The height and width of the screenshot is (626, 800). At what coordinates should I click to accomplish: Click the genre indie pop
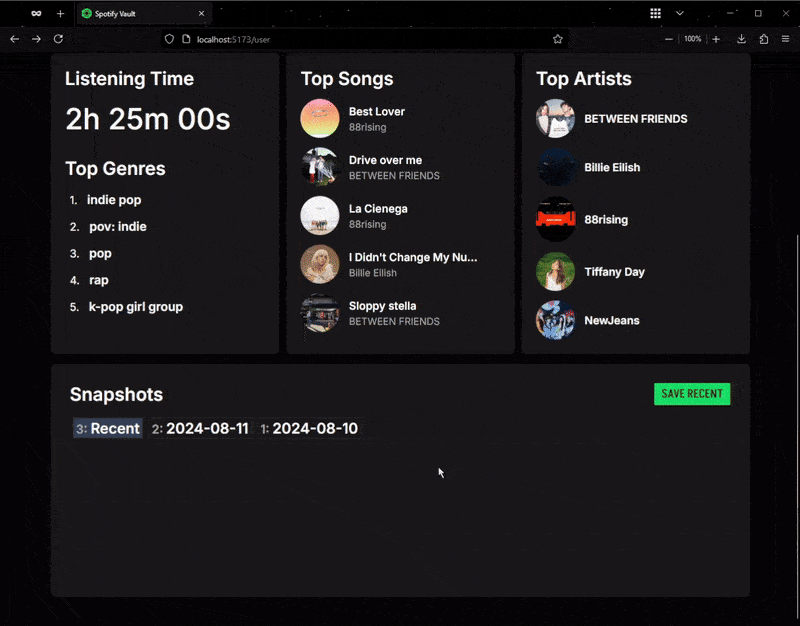pos(114,200)
